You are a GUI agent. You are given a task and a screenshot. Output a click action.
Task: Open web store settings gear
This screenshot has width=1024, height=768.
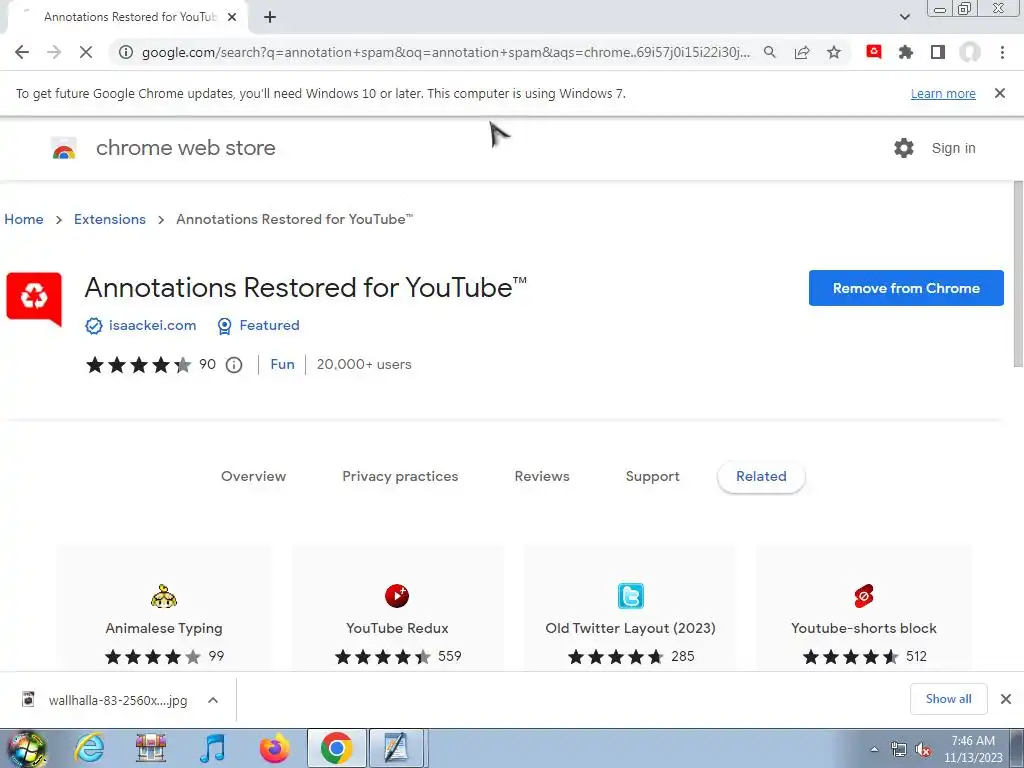tap(904, 148)
